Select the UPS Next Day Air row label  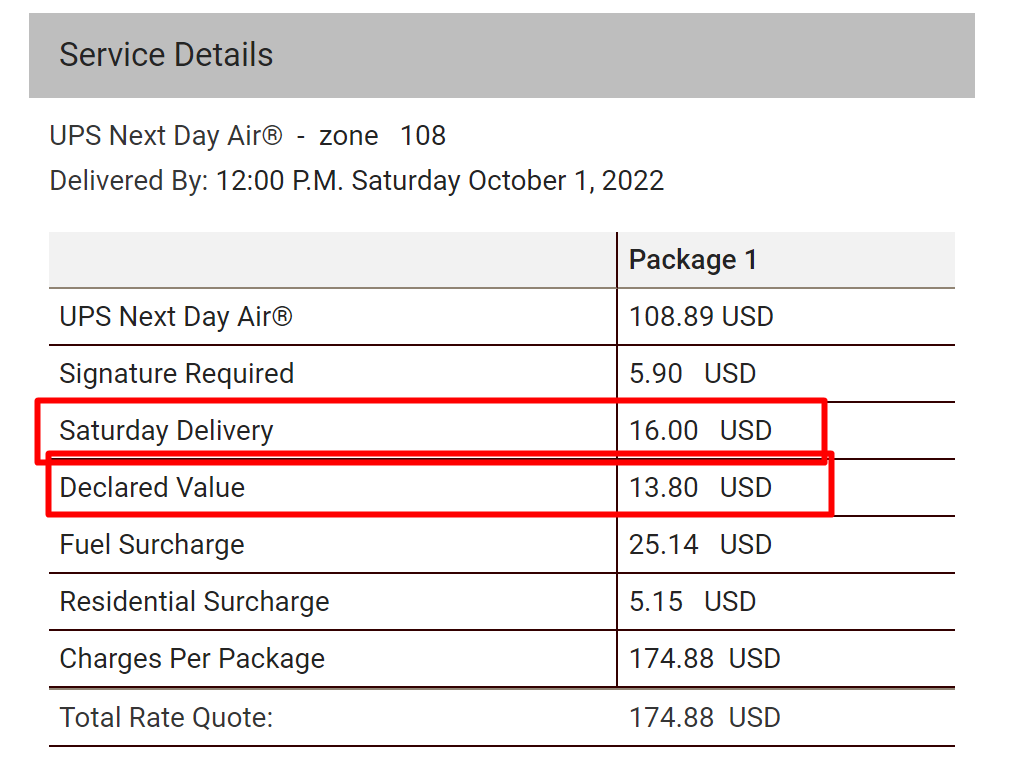[176, 317]
